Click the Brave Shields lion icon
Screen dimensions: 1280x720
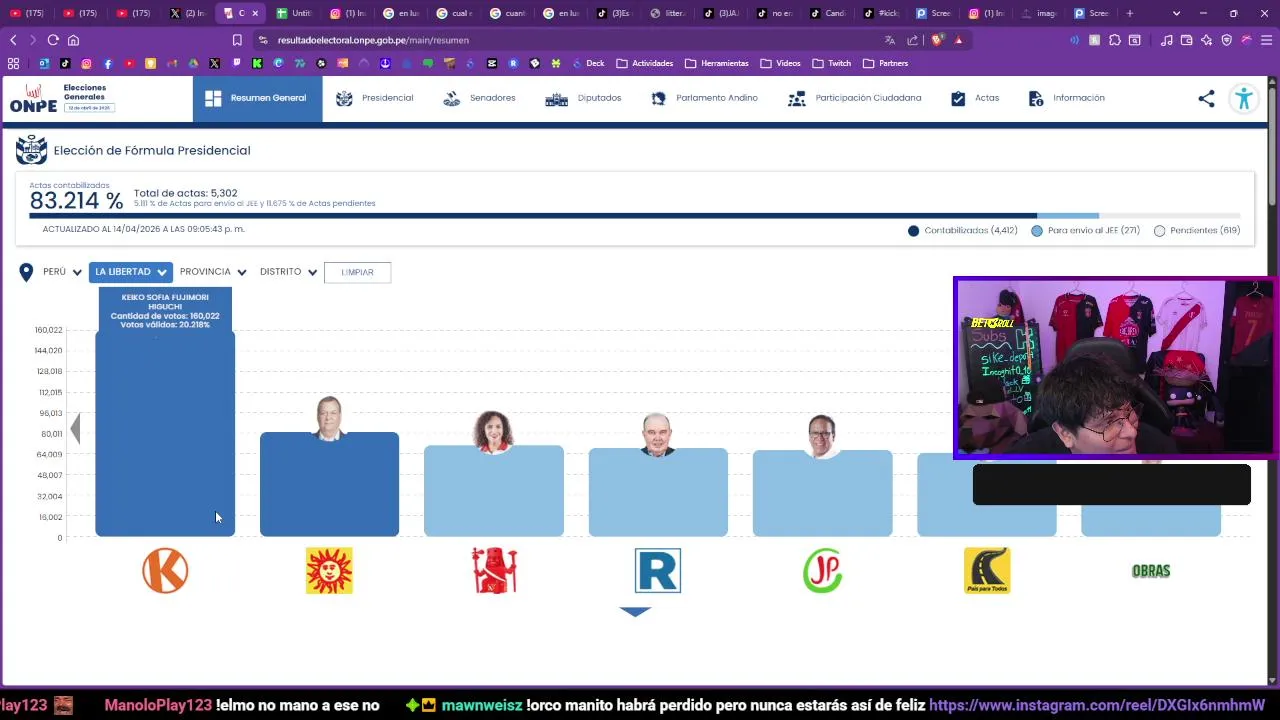click(x=937, y=40)
